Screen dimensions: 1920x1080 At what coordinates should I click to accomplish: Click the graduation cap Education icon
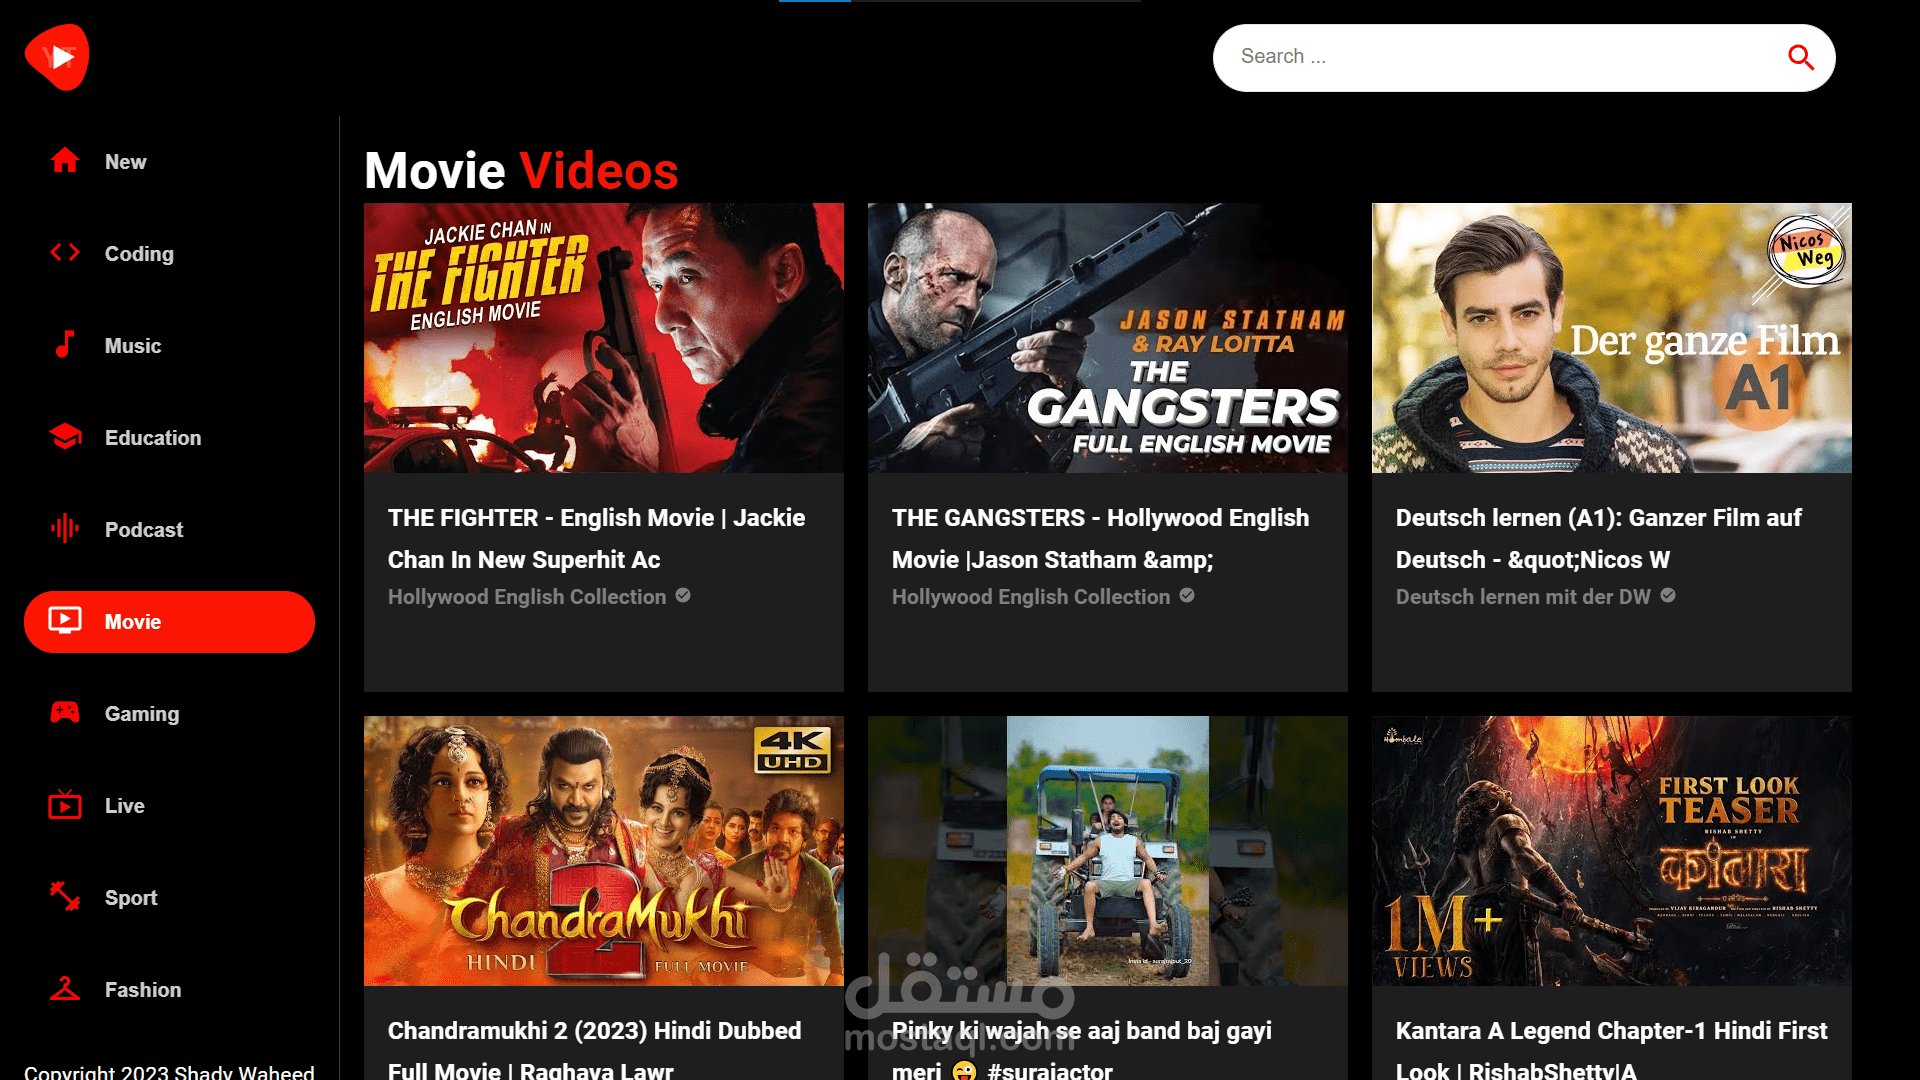pyautogui.click(x=65, y=436)
